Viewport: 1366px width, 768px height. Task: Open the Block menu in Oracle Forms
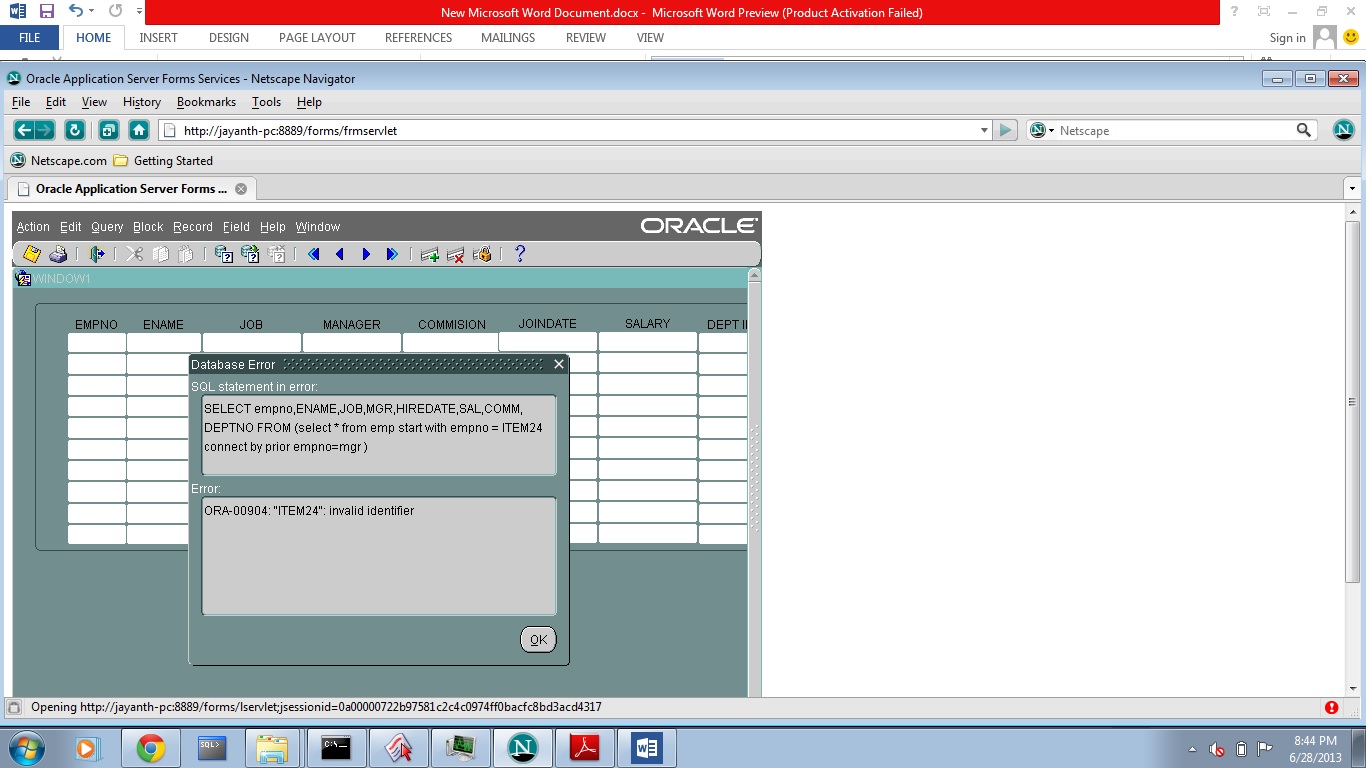tap(148, 227)
